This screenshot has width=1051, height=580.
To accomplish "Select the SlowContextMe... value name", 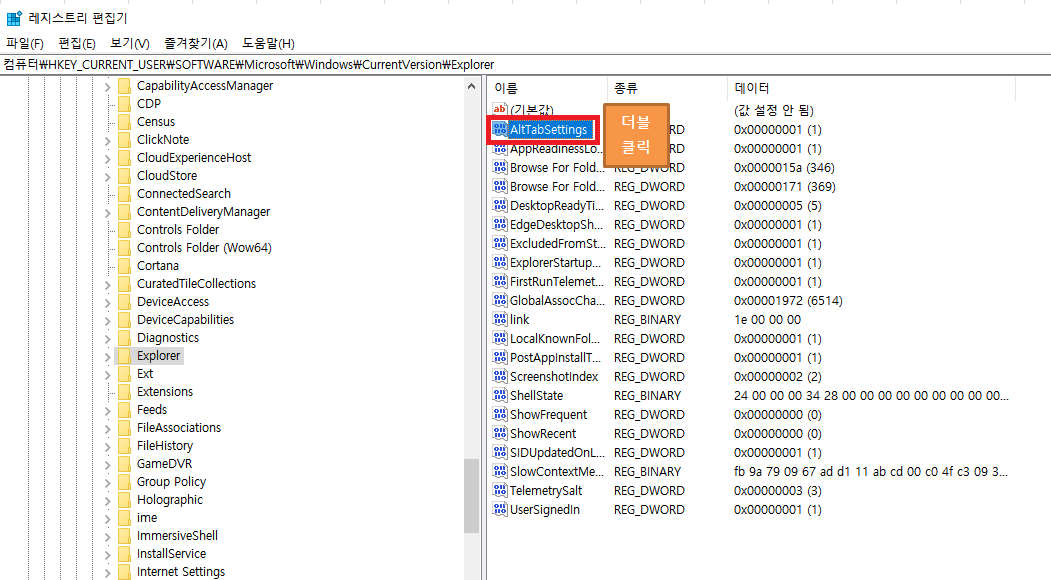I will pyautogui.click(x=557, y=471).
